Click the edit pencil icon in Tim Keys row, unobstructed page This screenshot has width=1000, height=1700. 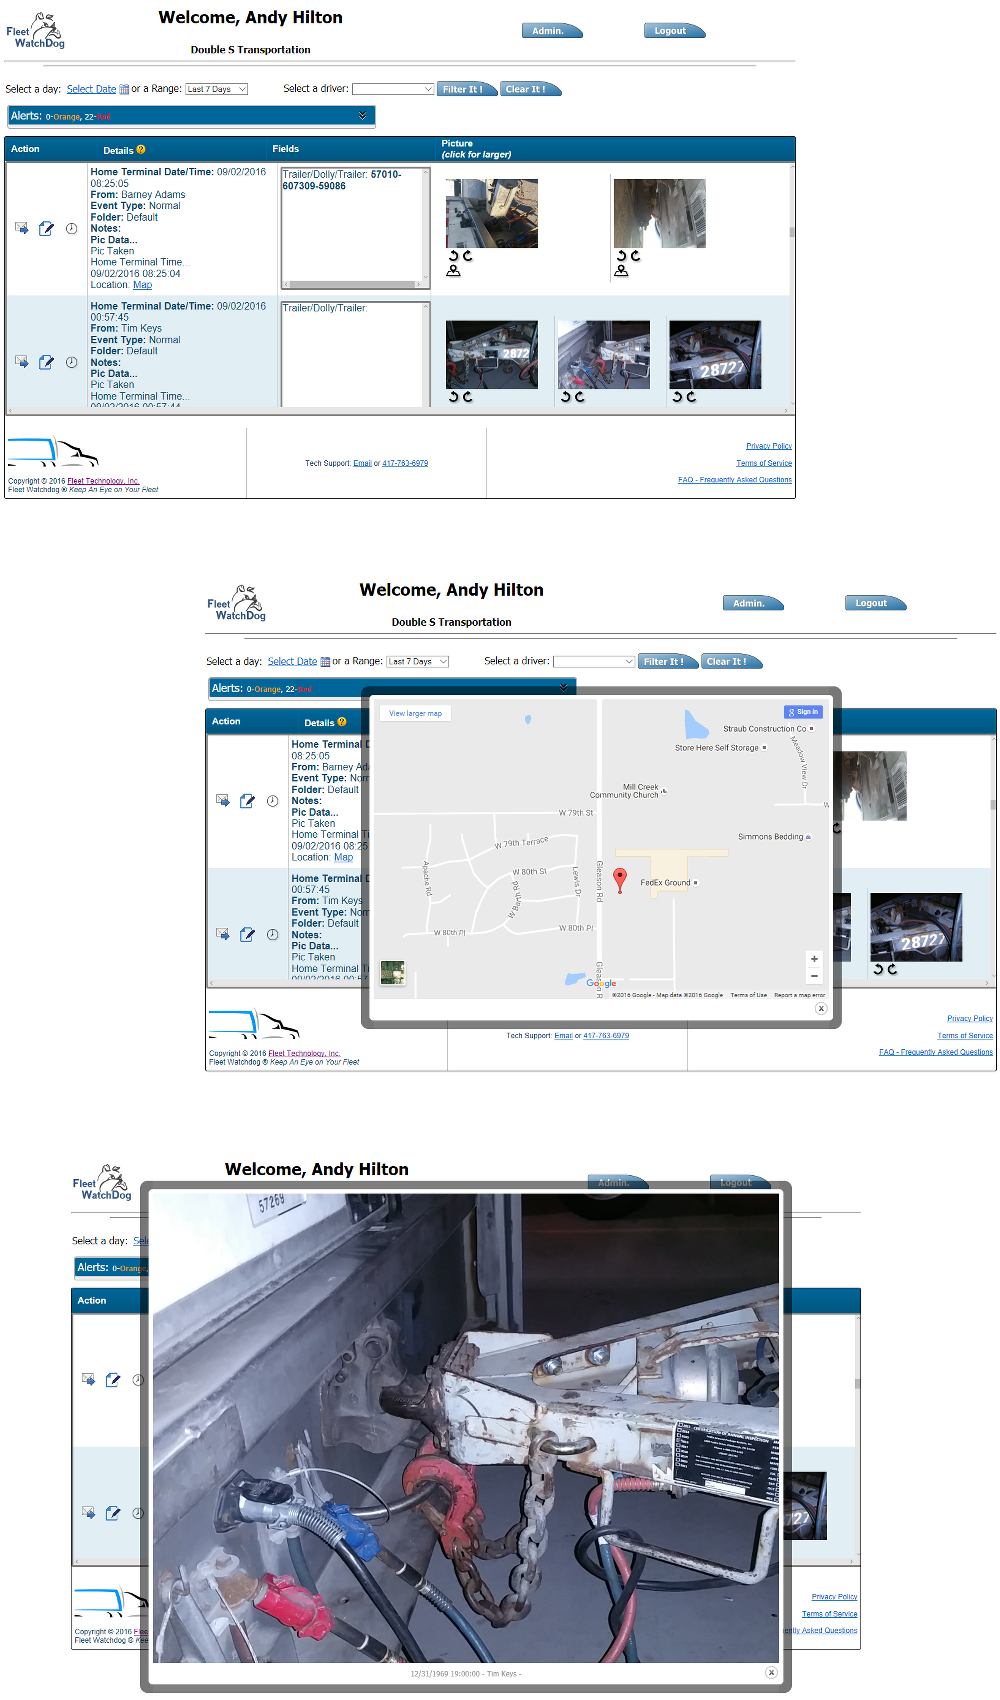coord(46,362)
